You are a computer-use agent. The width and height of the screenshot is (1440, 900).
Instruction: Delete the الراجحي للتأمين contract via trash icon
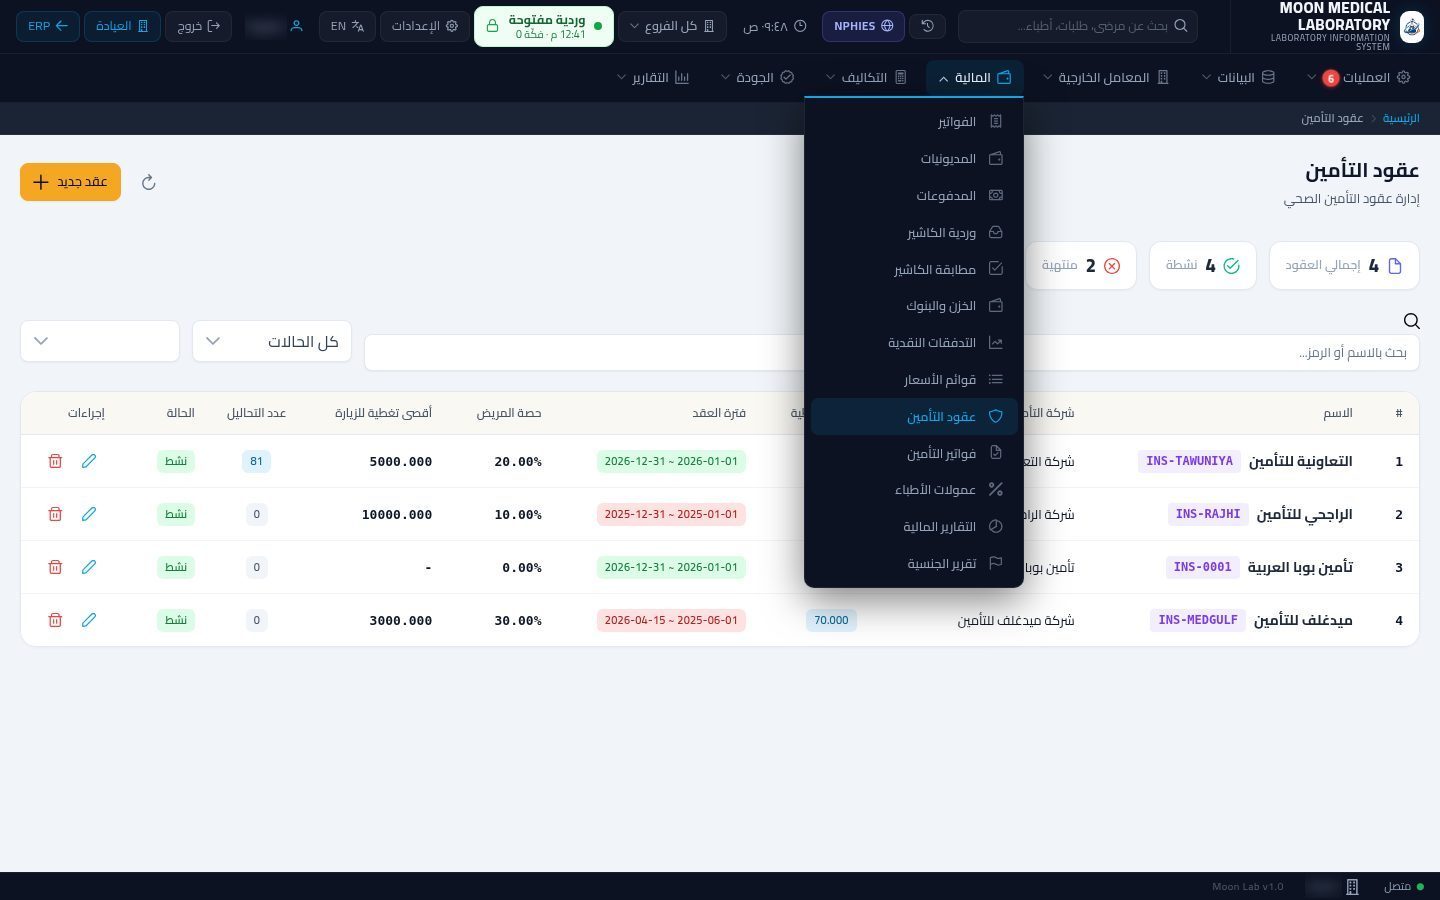55,514
